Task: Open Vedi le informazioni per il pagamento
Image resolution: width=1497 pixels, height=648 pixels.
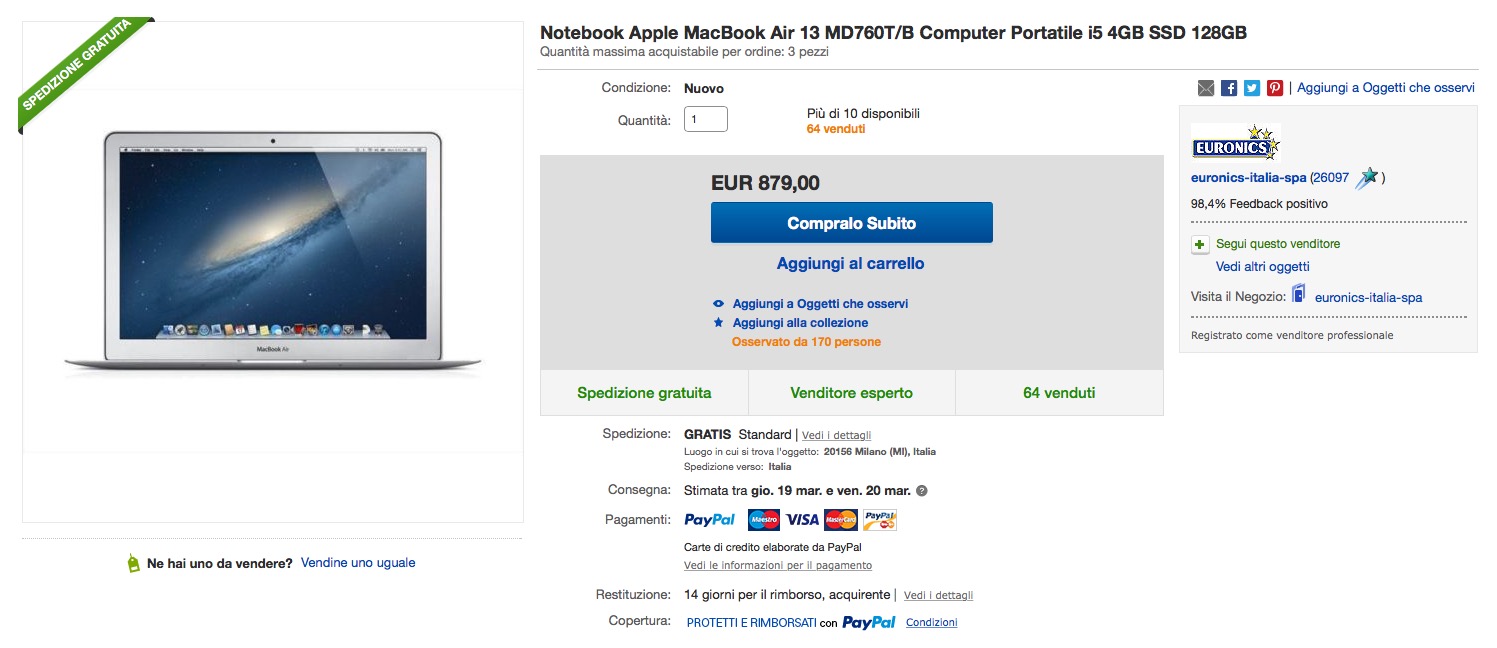Action: pyautogui.click(x=778, y=565)
